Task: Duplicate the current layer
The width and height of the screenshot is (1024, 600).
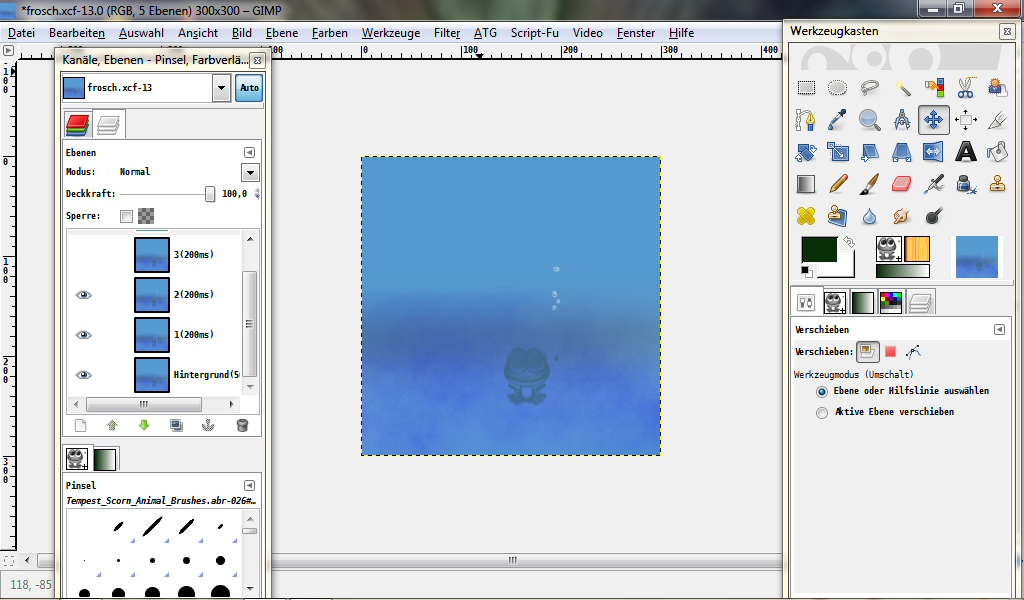Action: [176, 426]
